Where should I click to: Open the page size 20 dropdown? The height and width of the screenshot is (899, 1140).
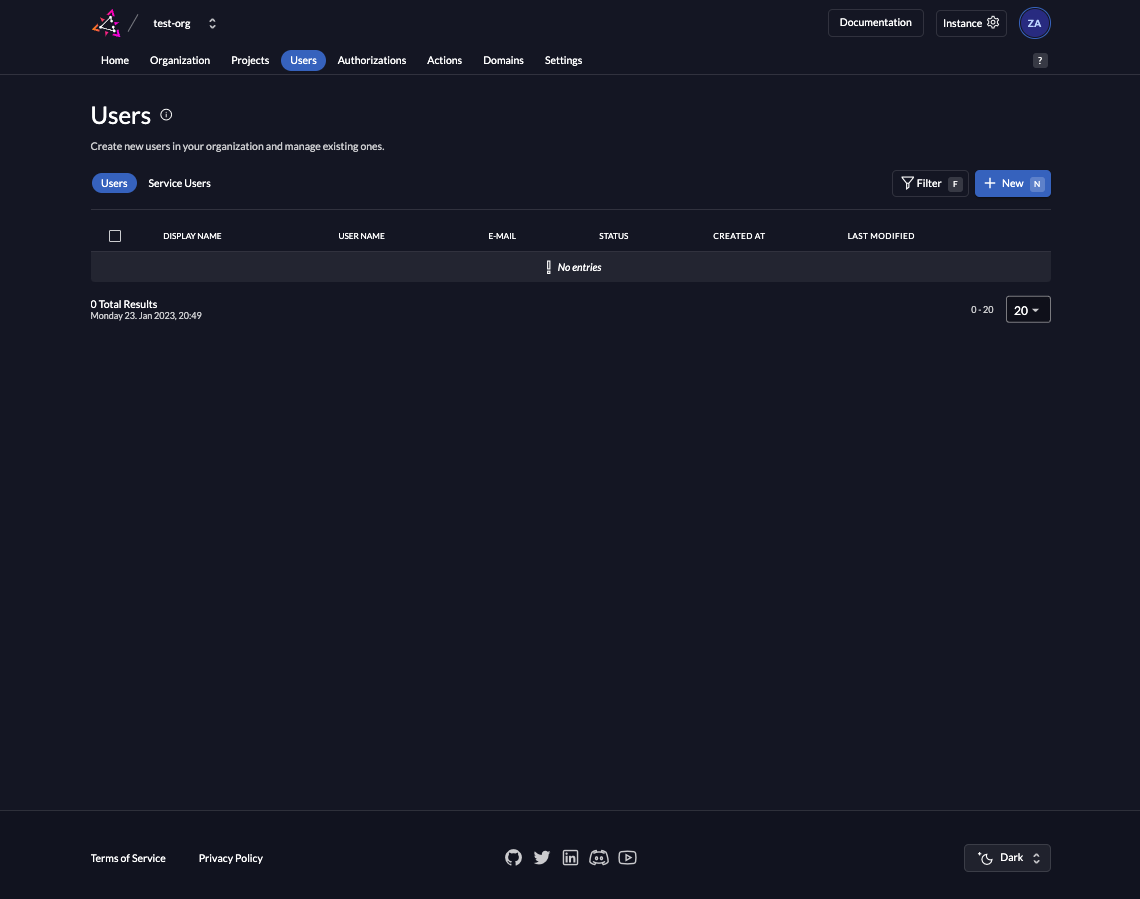point(1028,310)
